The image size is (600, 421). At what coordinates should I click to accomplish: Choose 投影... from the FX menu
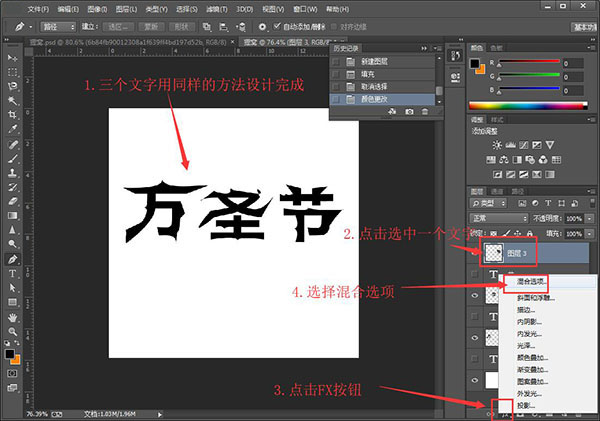[x=548, y=406]
